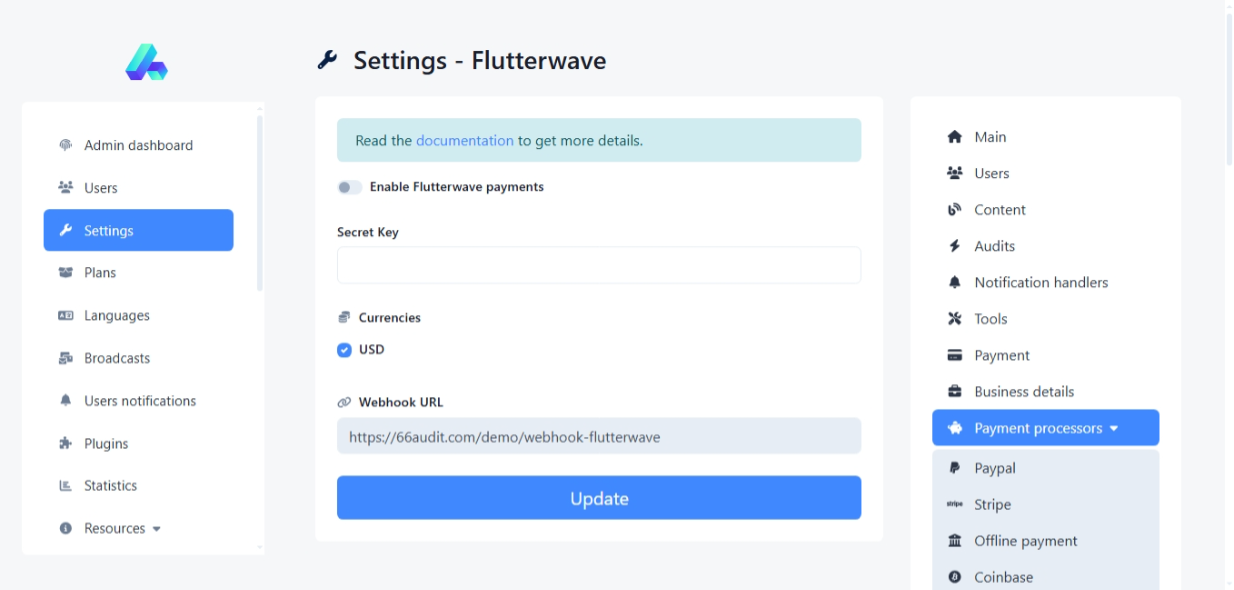This screenshot has height=590, width=1234.
Task: Select Stripe payment processor
Action: 992,505
